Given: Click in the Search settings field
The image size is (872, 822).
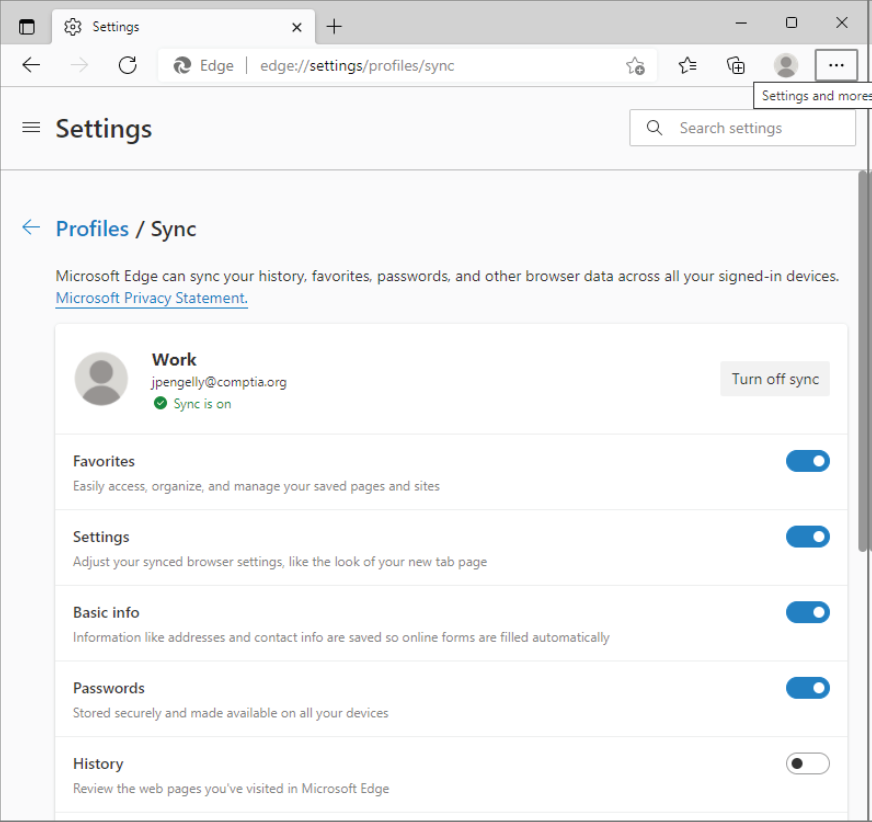Looking at the screenshot, I should [x=742, y=128].
